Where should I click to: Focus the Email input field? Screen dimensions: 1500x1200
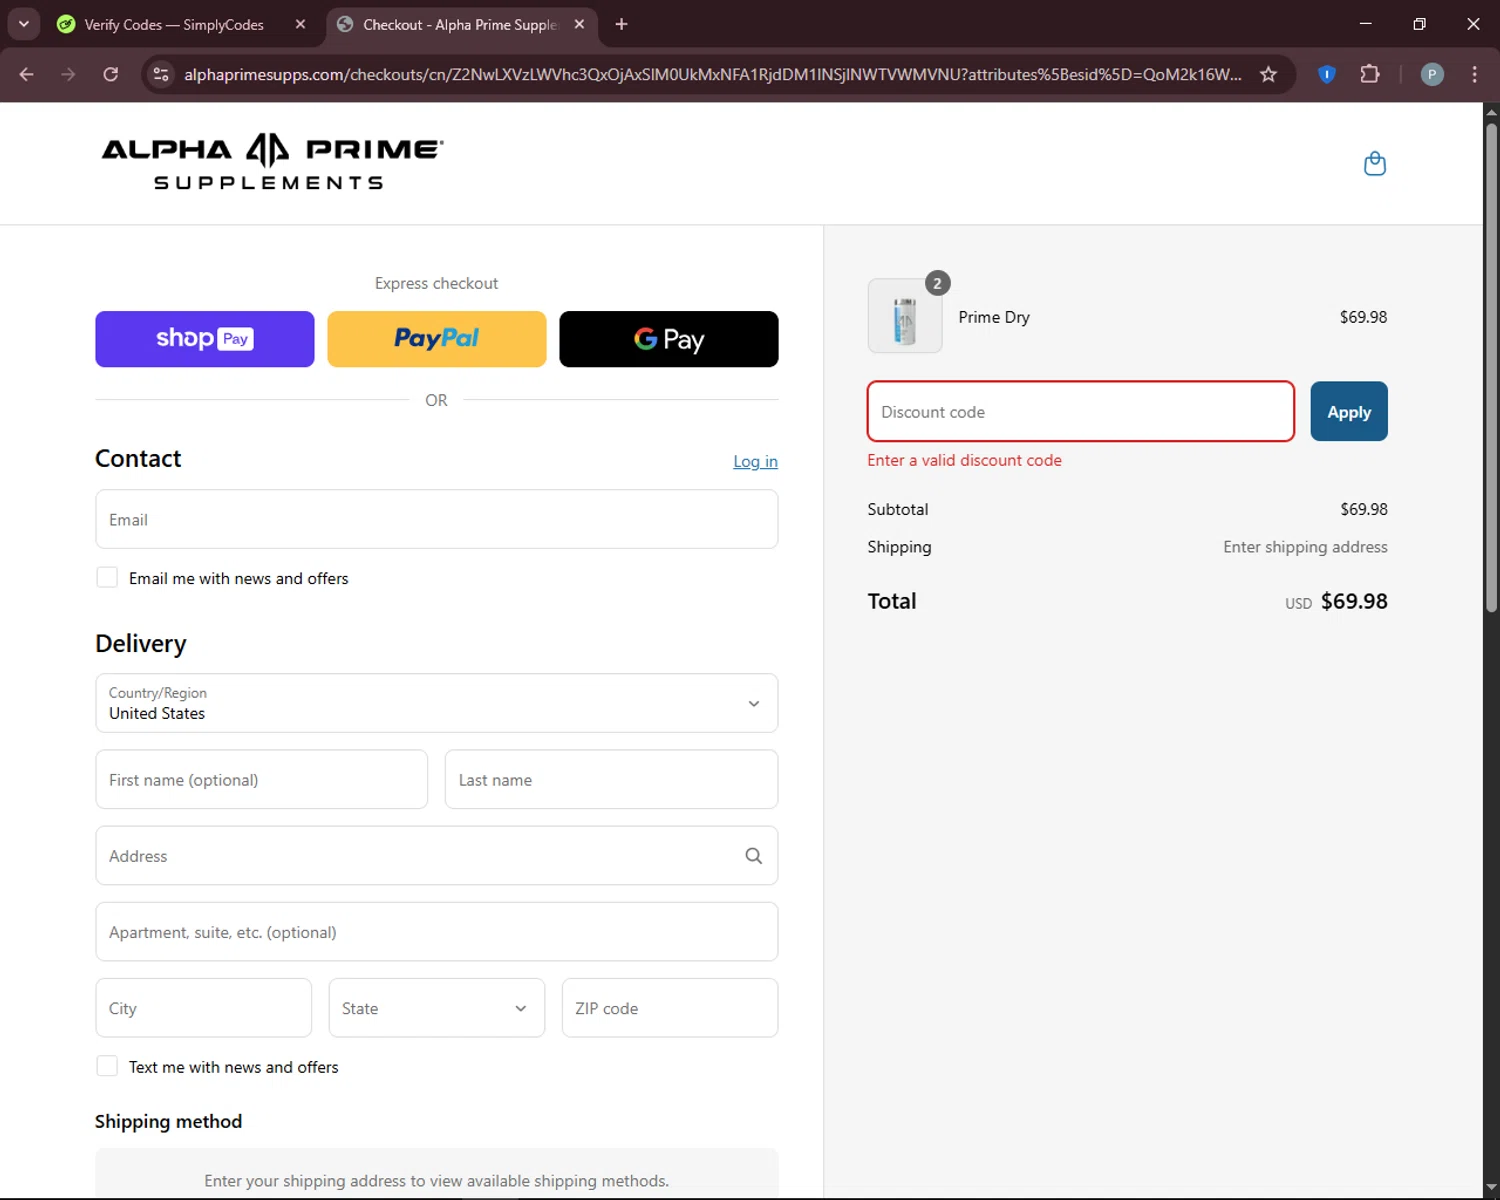(437, 519)
